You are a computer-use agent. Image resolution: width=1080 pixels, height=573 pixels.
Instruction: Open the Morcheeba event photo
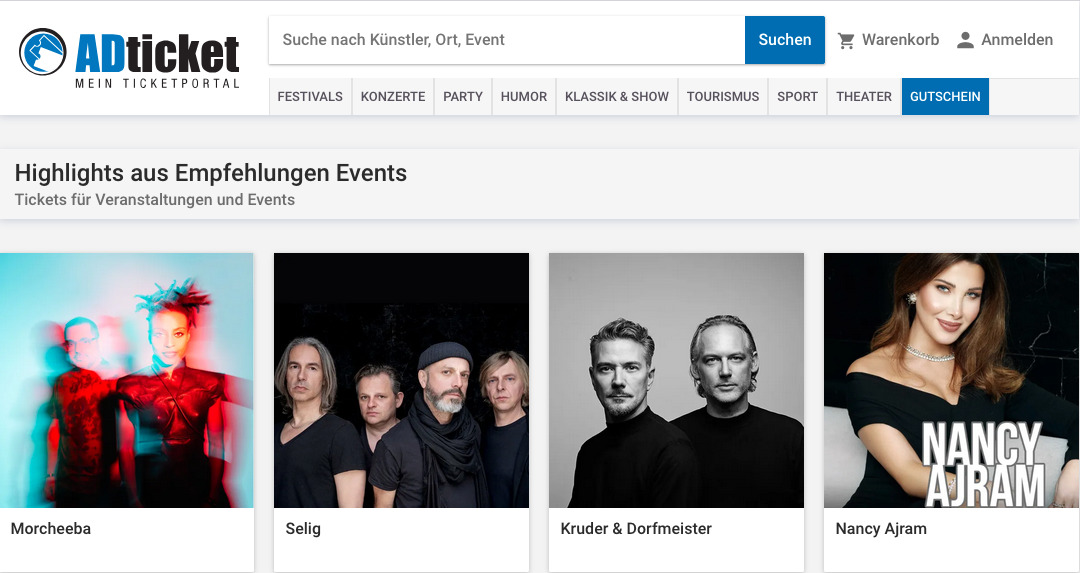[127, 380]
